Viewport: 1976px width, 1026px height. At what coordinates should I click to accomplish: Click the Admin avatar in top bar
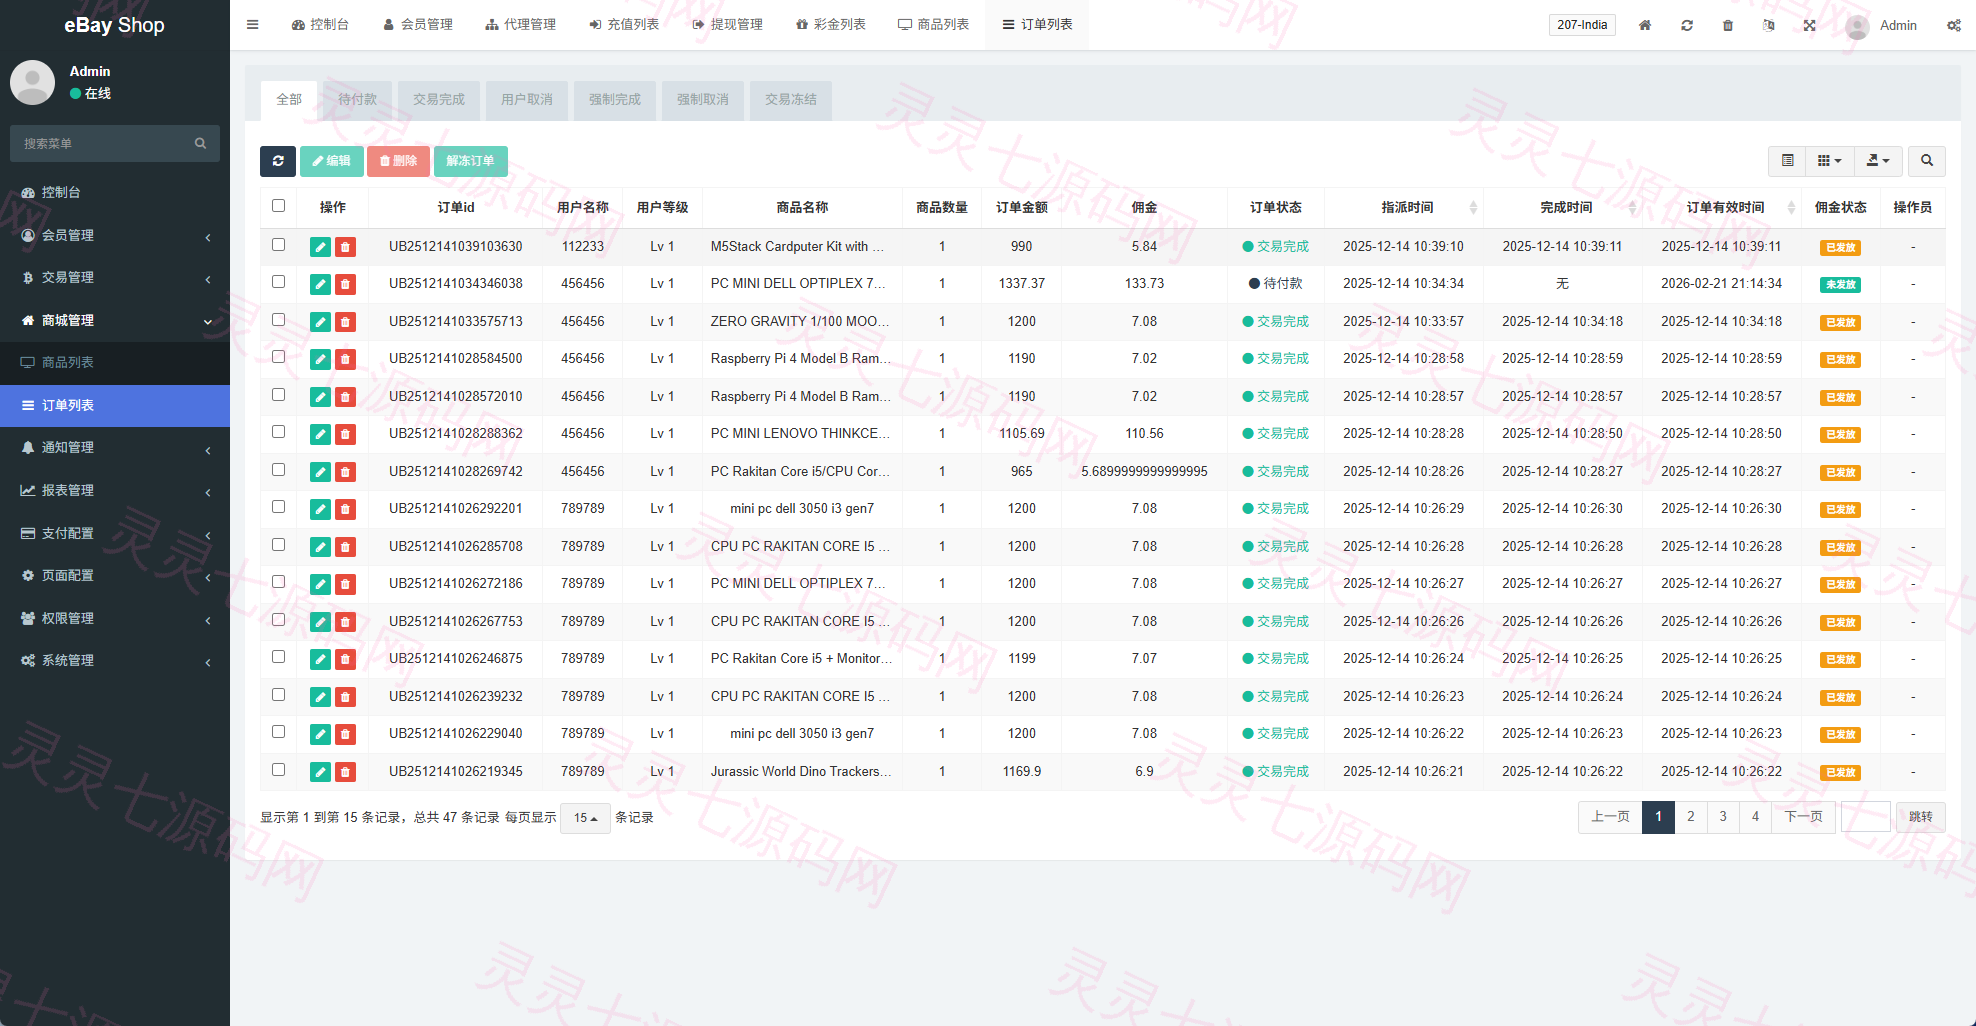pyautogui.click(x=1858, y=26)
